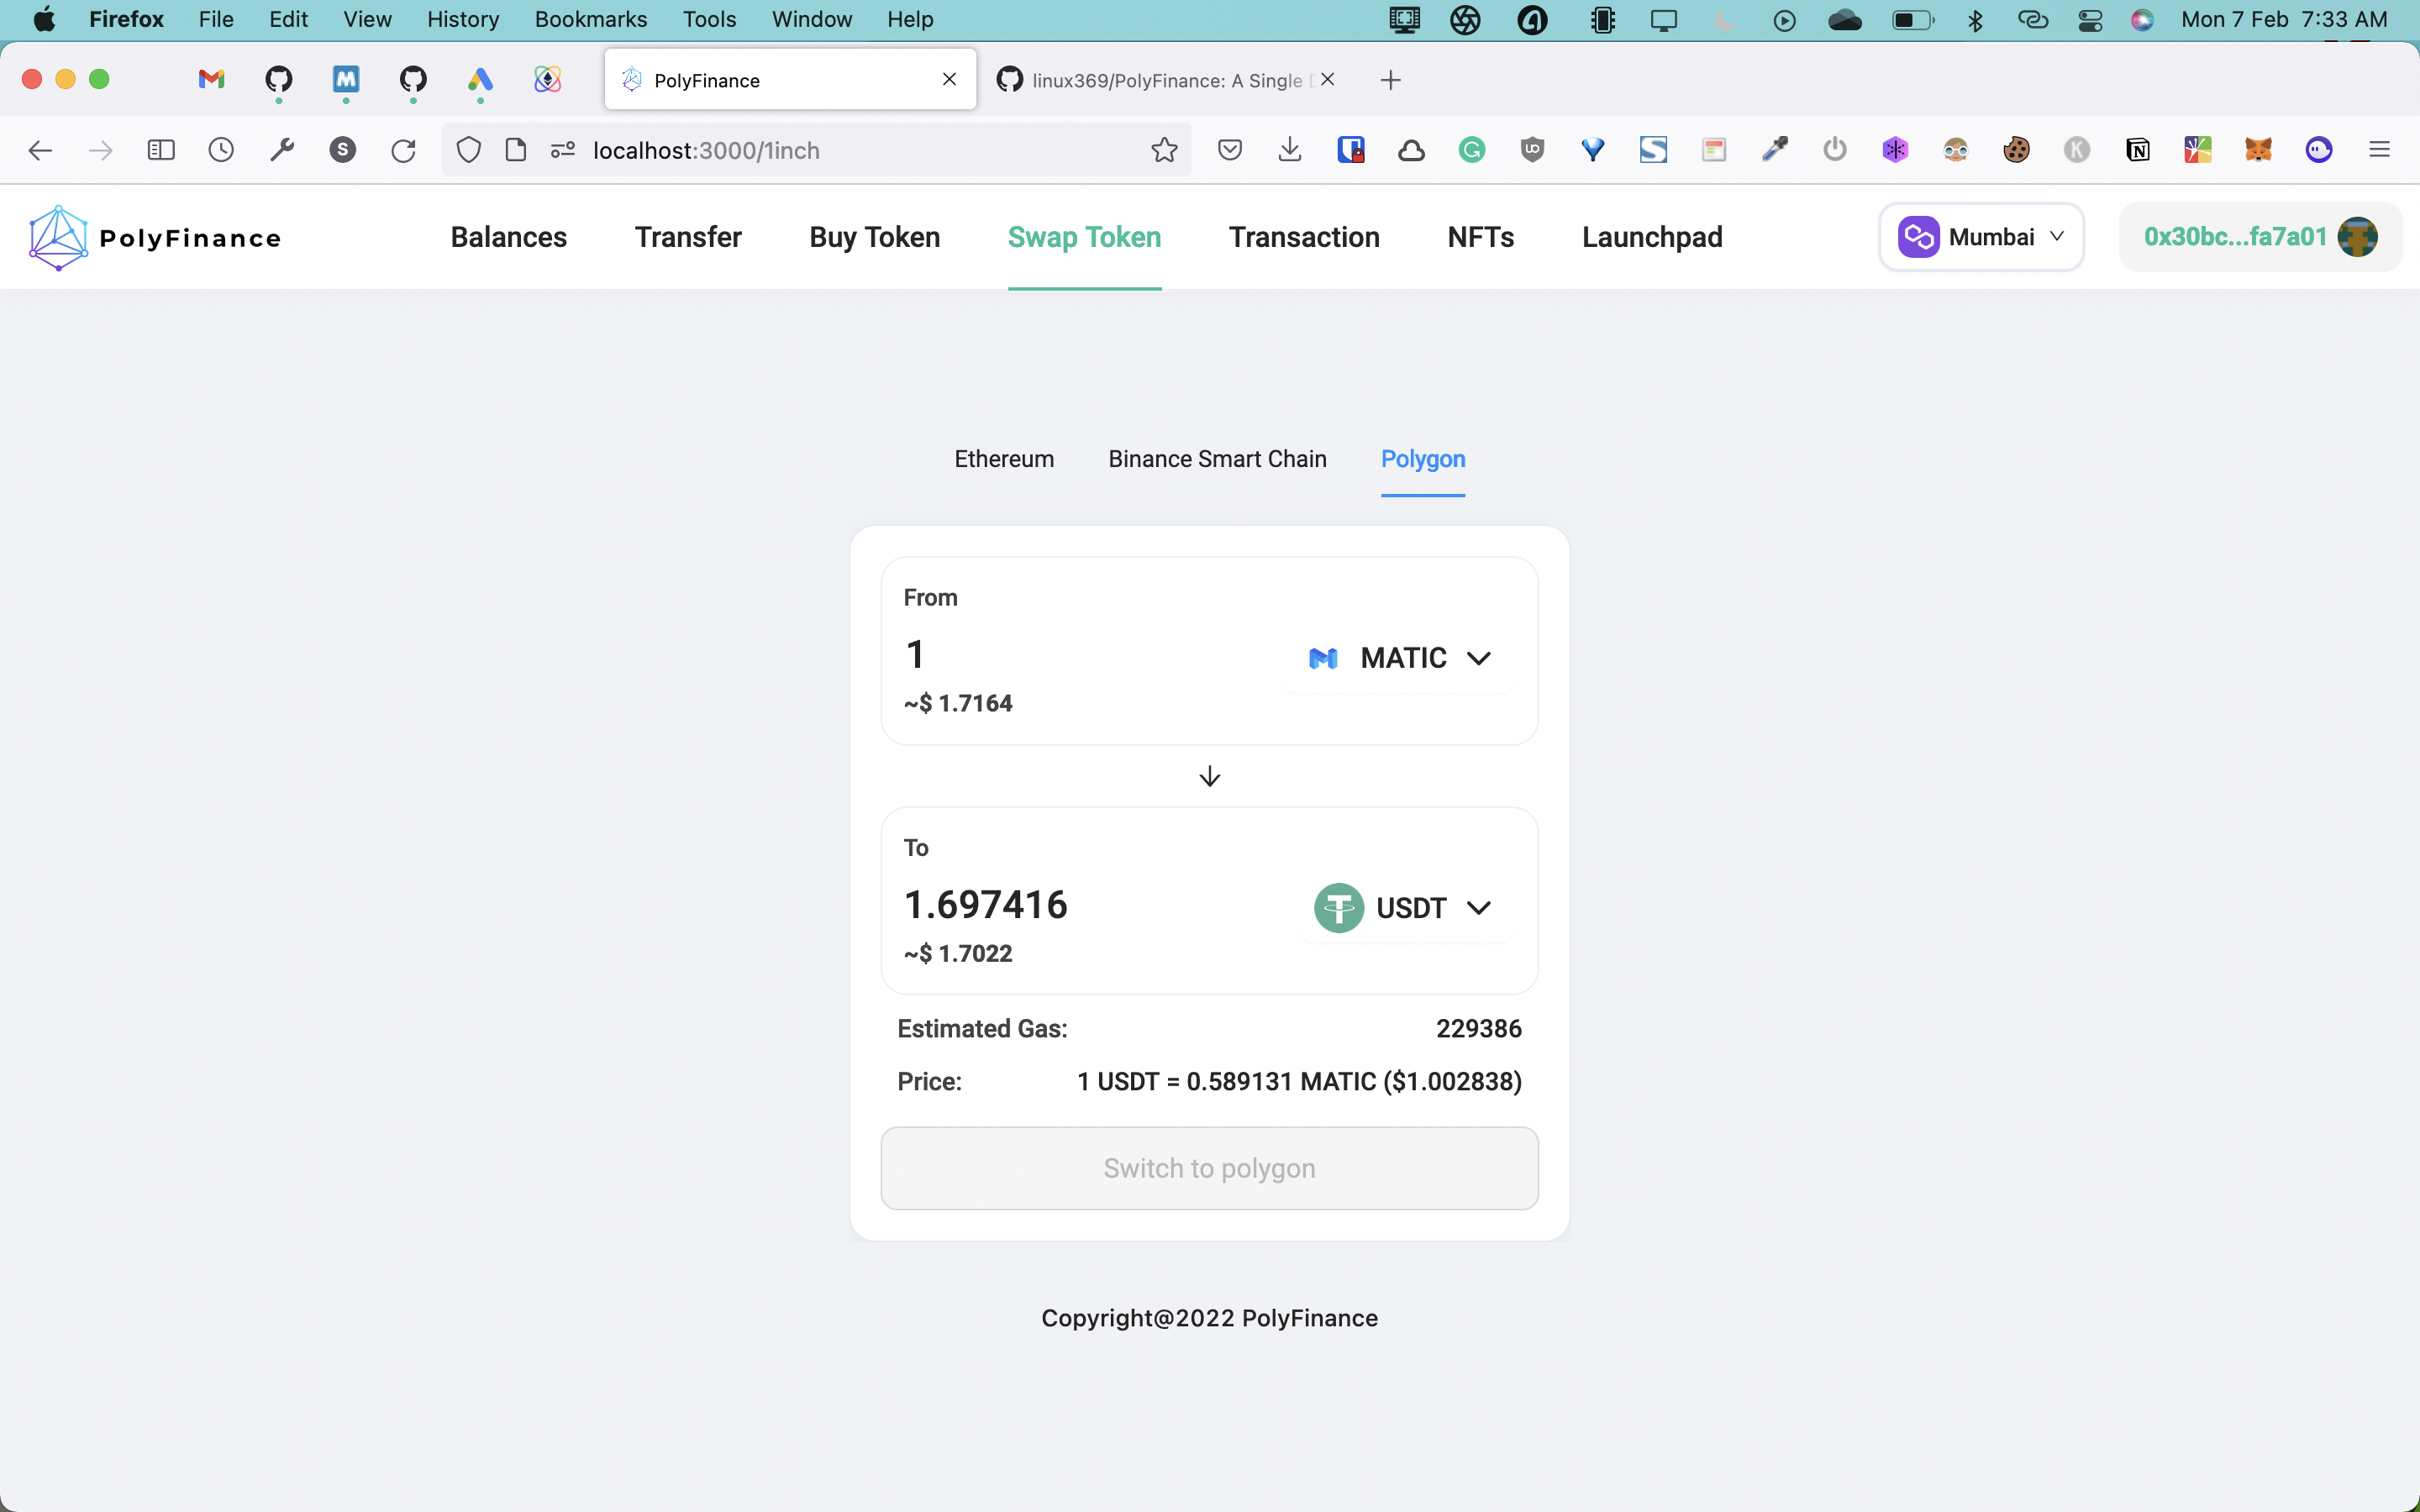Open the USDT token selector
This screenshot has height=1512, width=2420.
pos(1404,908)
